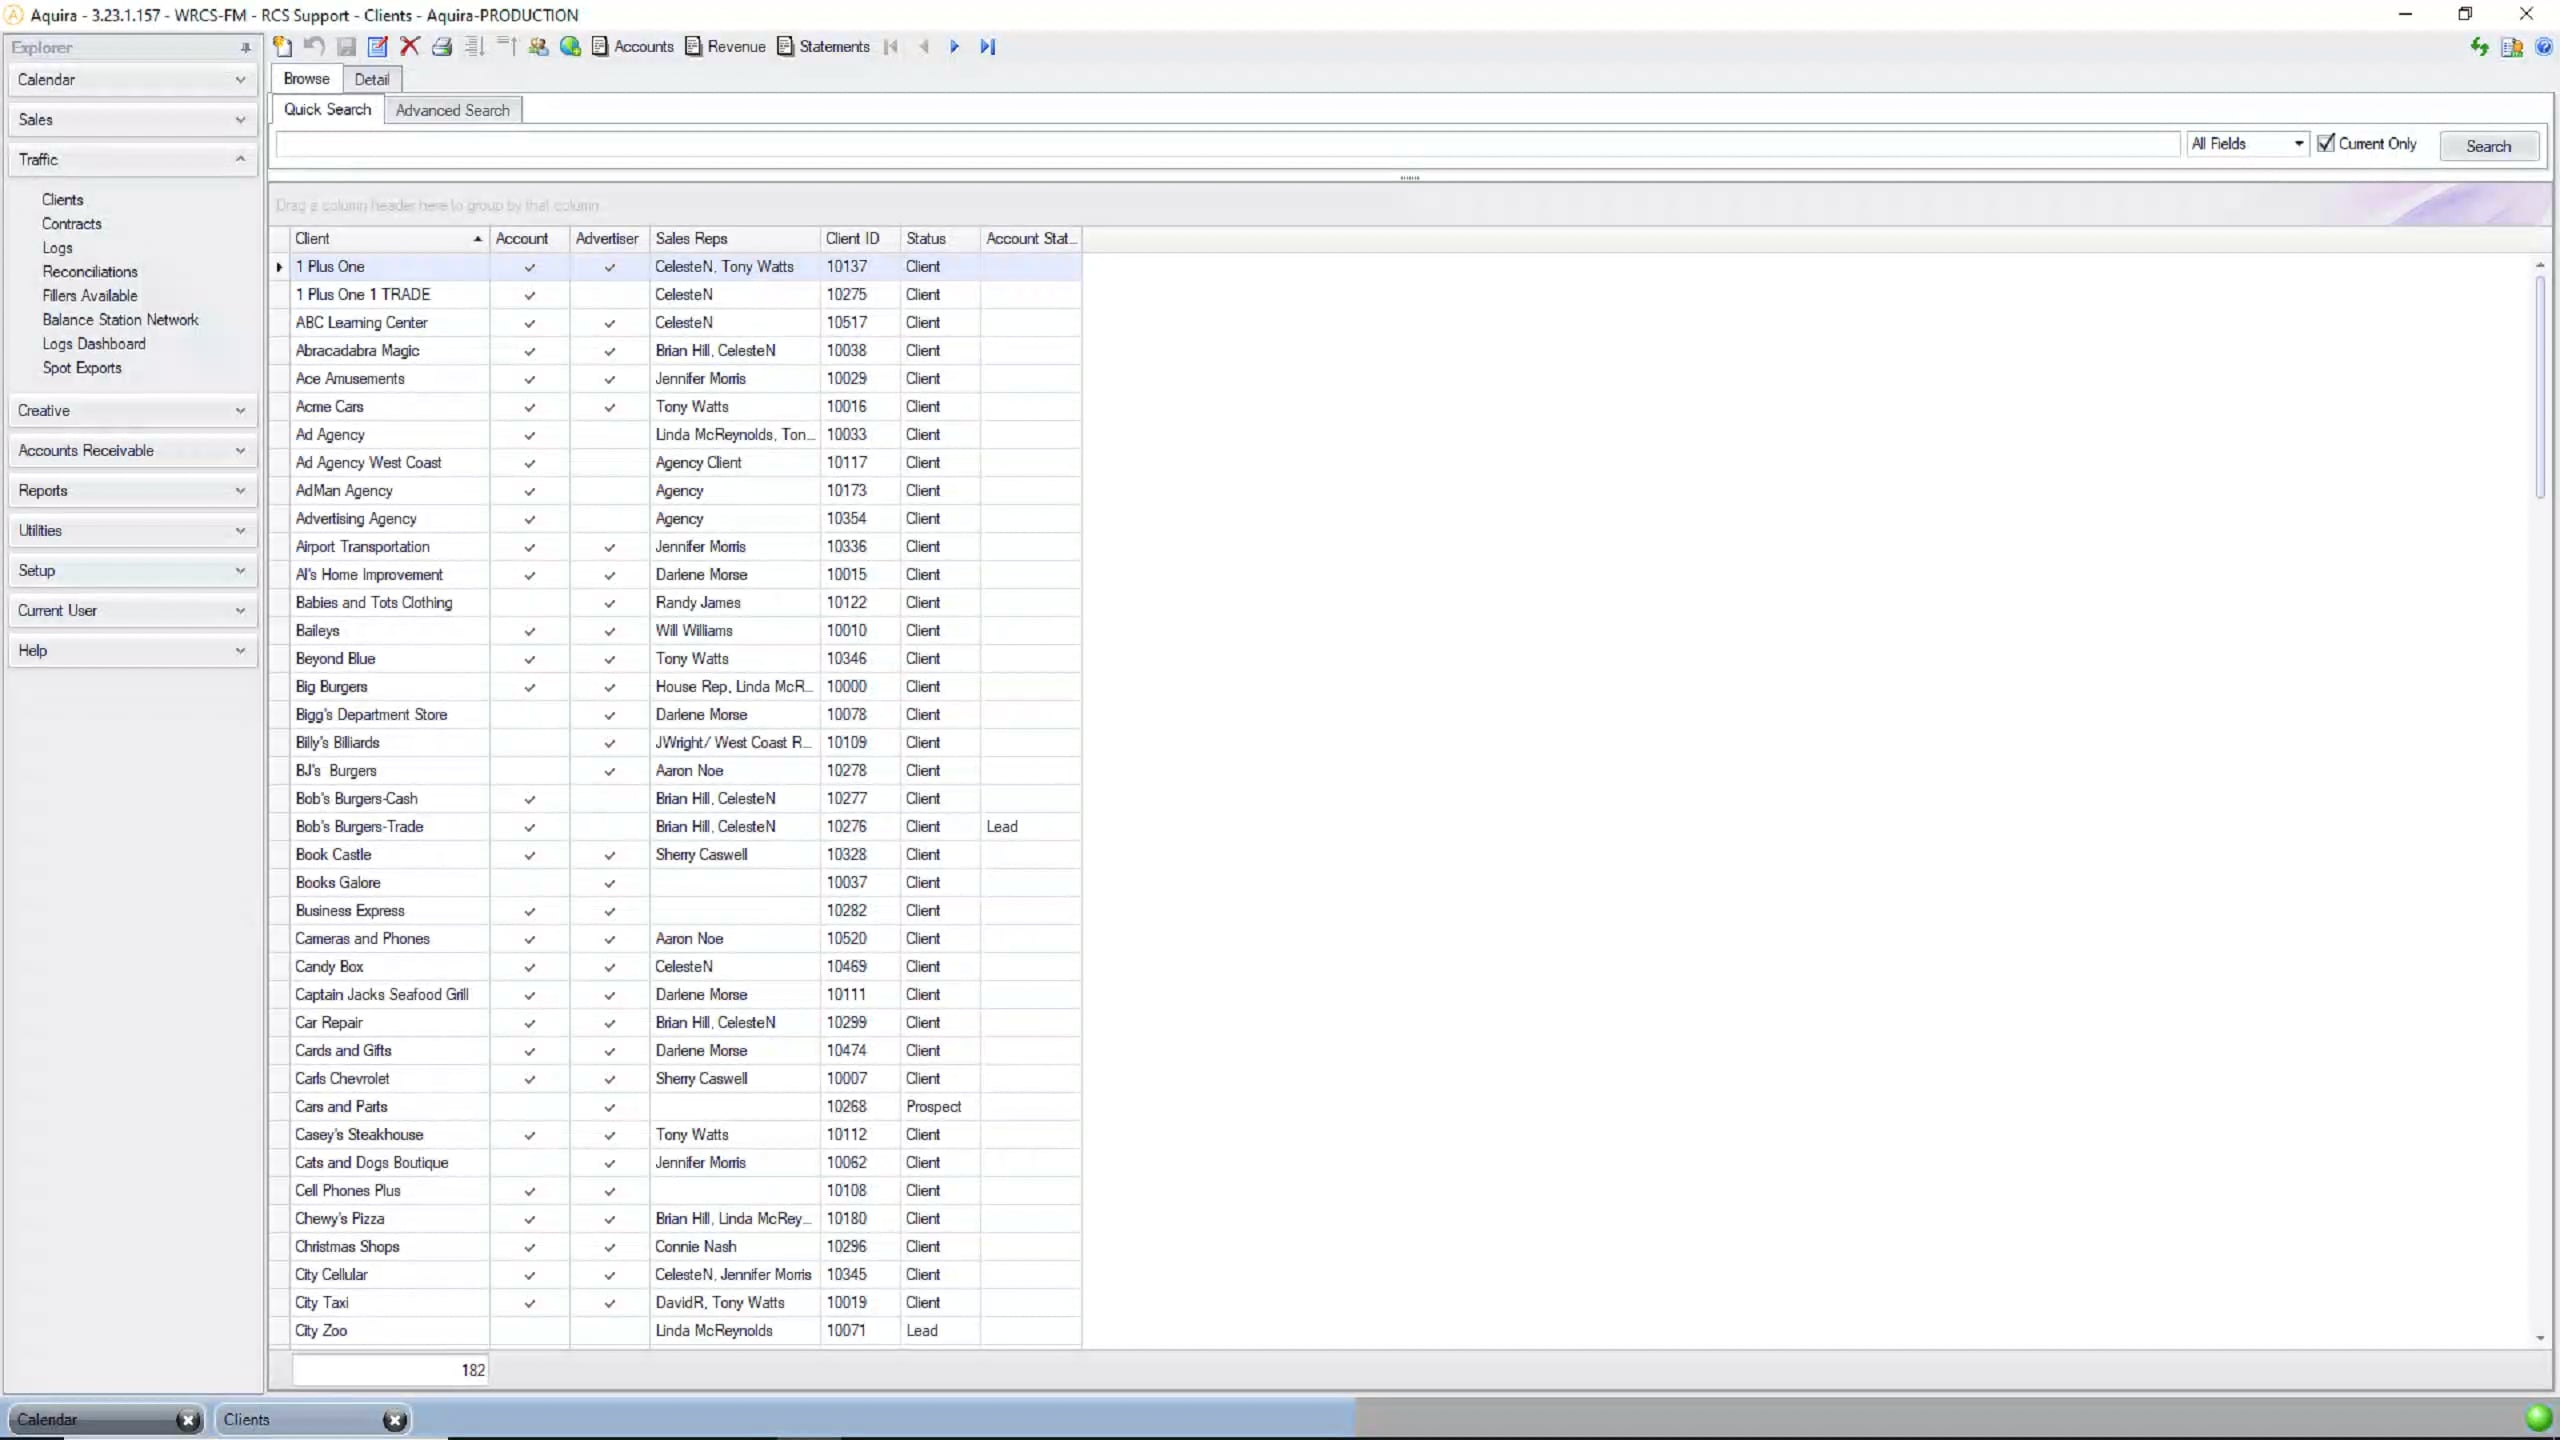
Task: Click the green status indicator light
Action: [x=2539, y=1417]
